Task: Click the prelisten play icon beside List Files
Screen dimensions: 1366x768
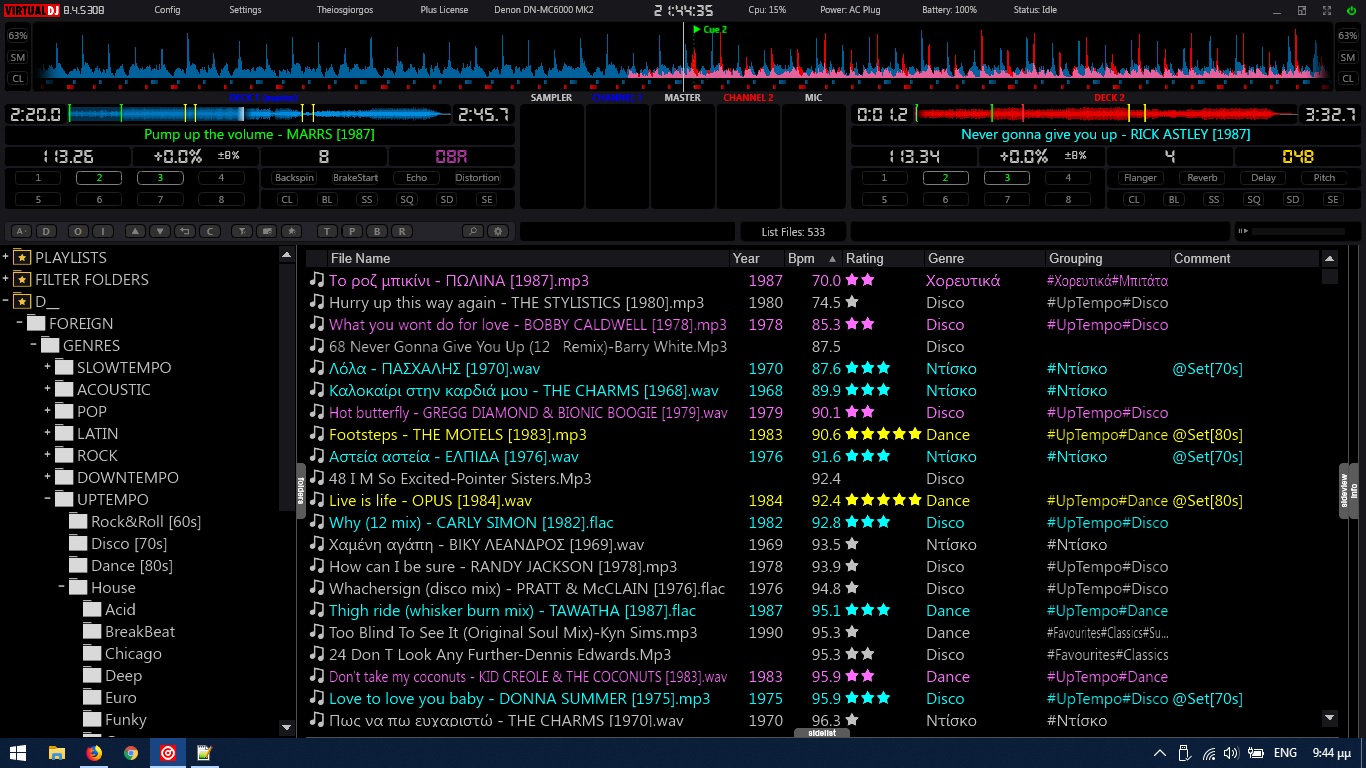Action: point(1243,231)
